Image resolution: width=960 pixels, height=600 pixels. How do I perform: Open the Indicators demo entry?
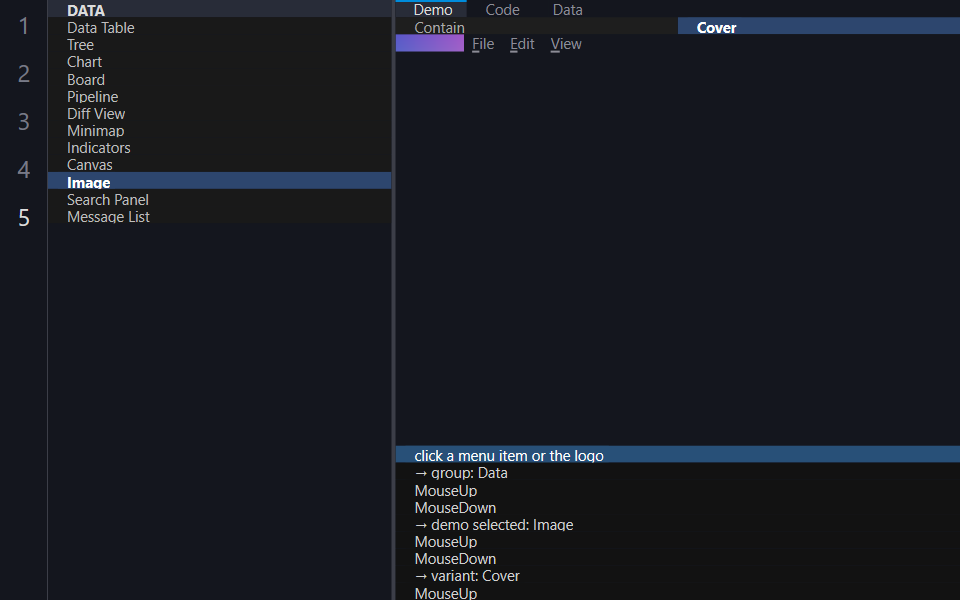point(219,148)
